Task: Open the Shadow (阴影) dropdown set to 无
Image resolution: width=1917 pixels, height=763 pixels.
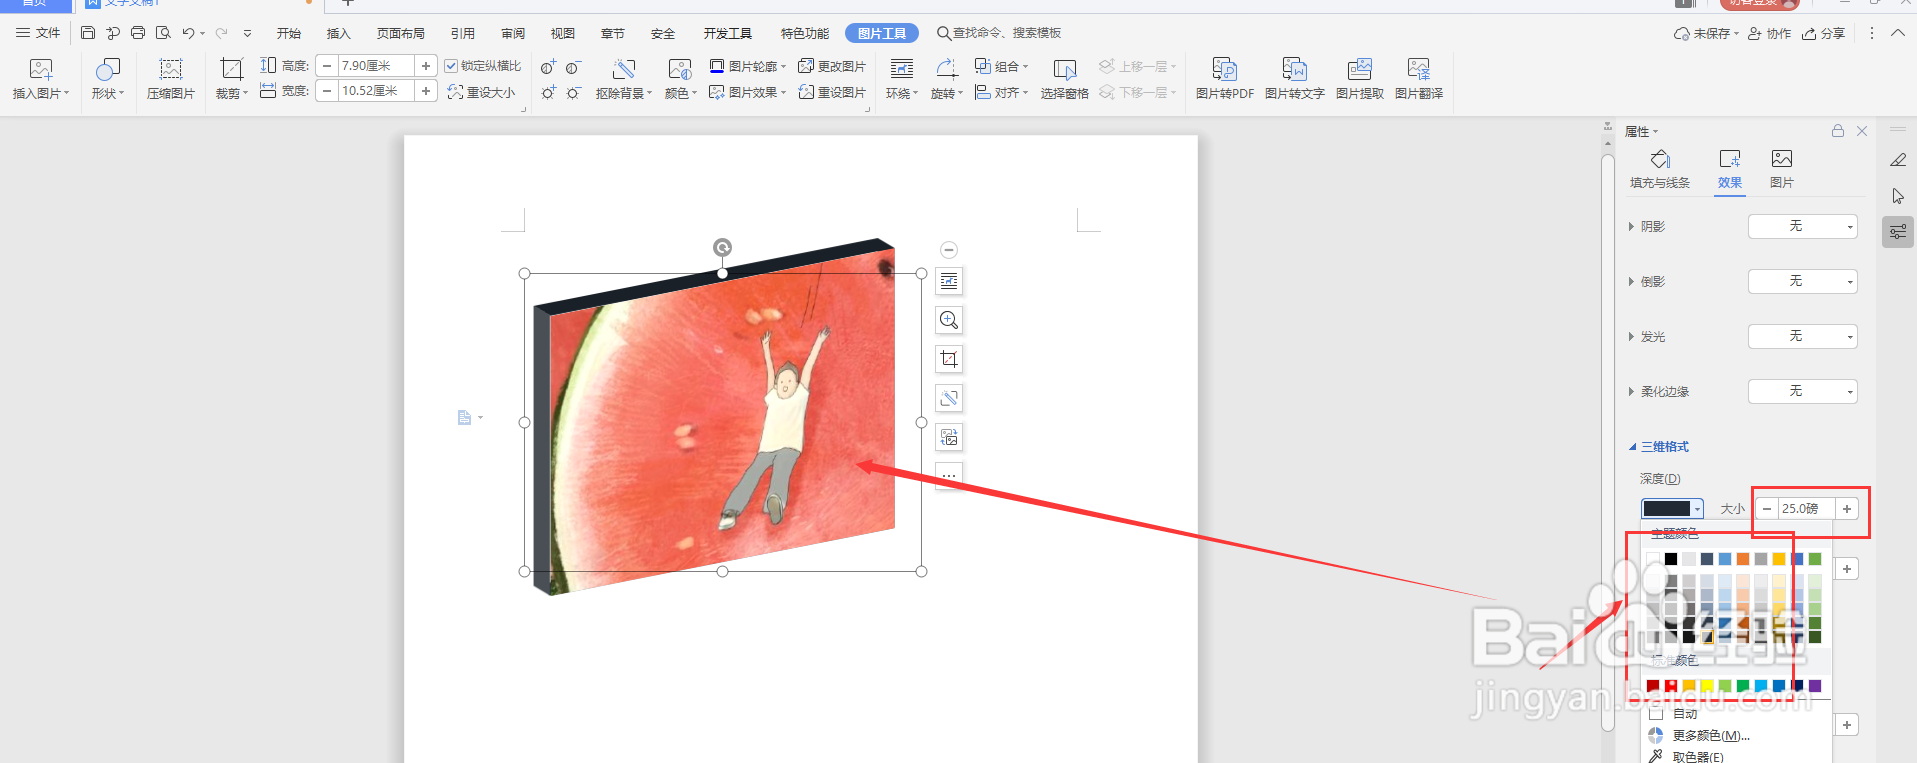Action: click(1802, 227)
